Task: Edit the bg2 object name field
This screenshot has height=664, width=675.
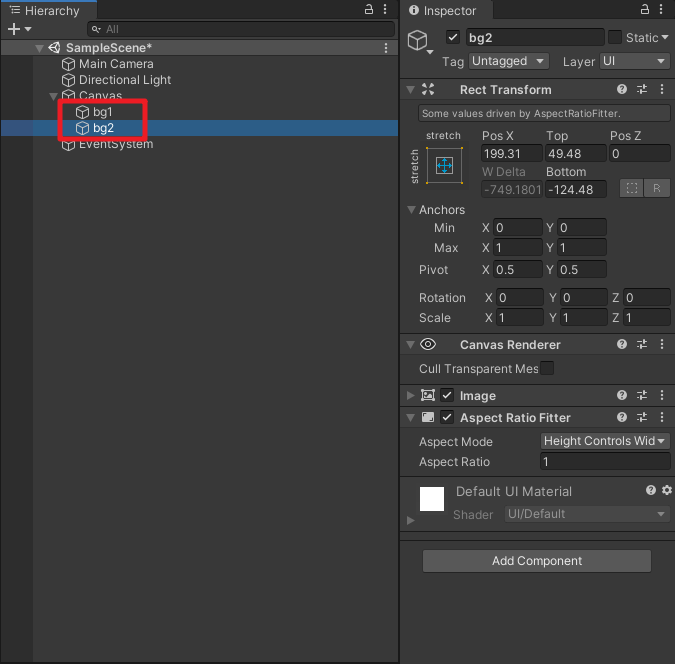Action: pyautogui.click(x=535, y=37)
